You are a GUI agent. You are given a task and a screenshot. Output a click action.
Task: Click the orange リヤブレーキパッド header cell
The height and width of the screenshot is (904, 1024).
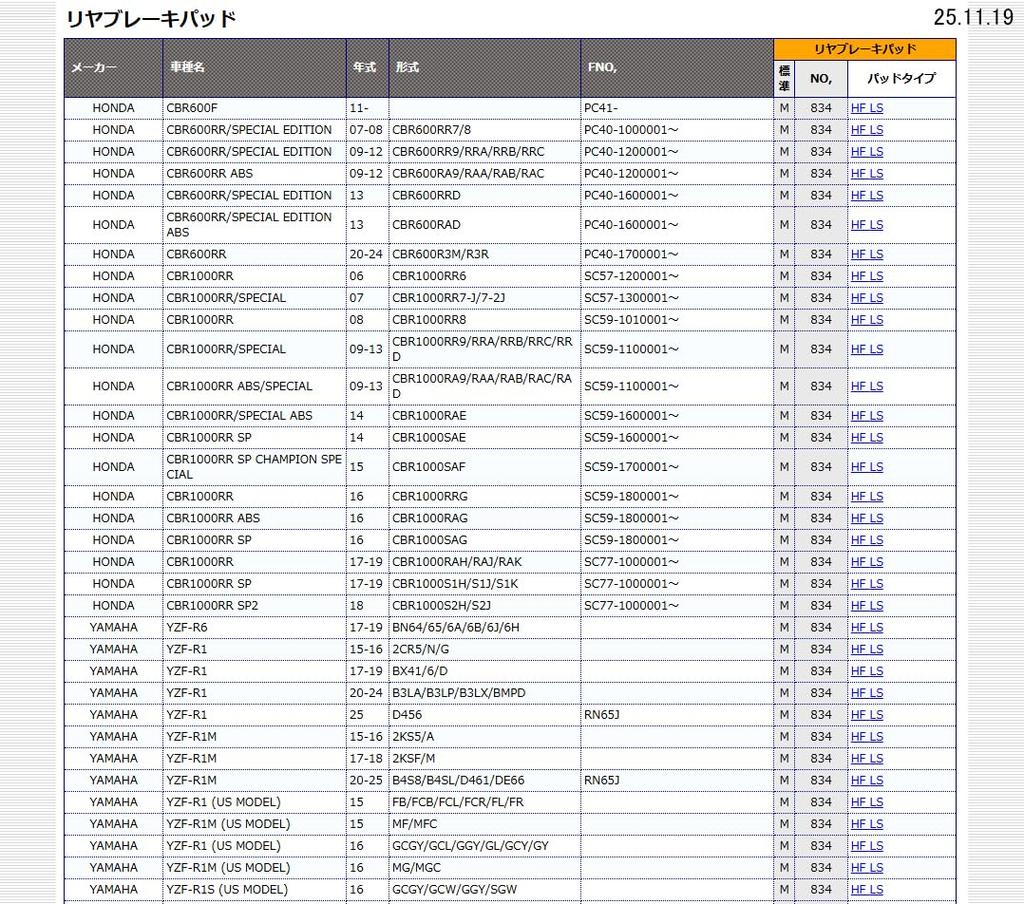[x=864, y=49]
